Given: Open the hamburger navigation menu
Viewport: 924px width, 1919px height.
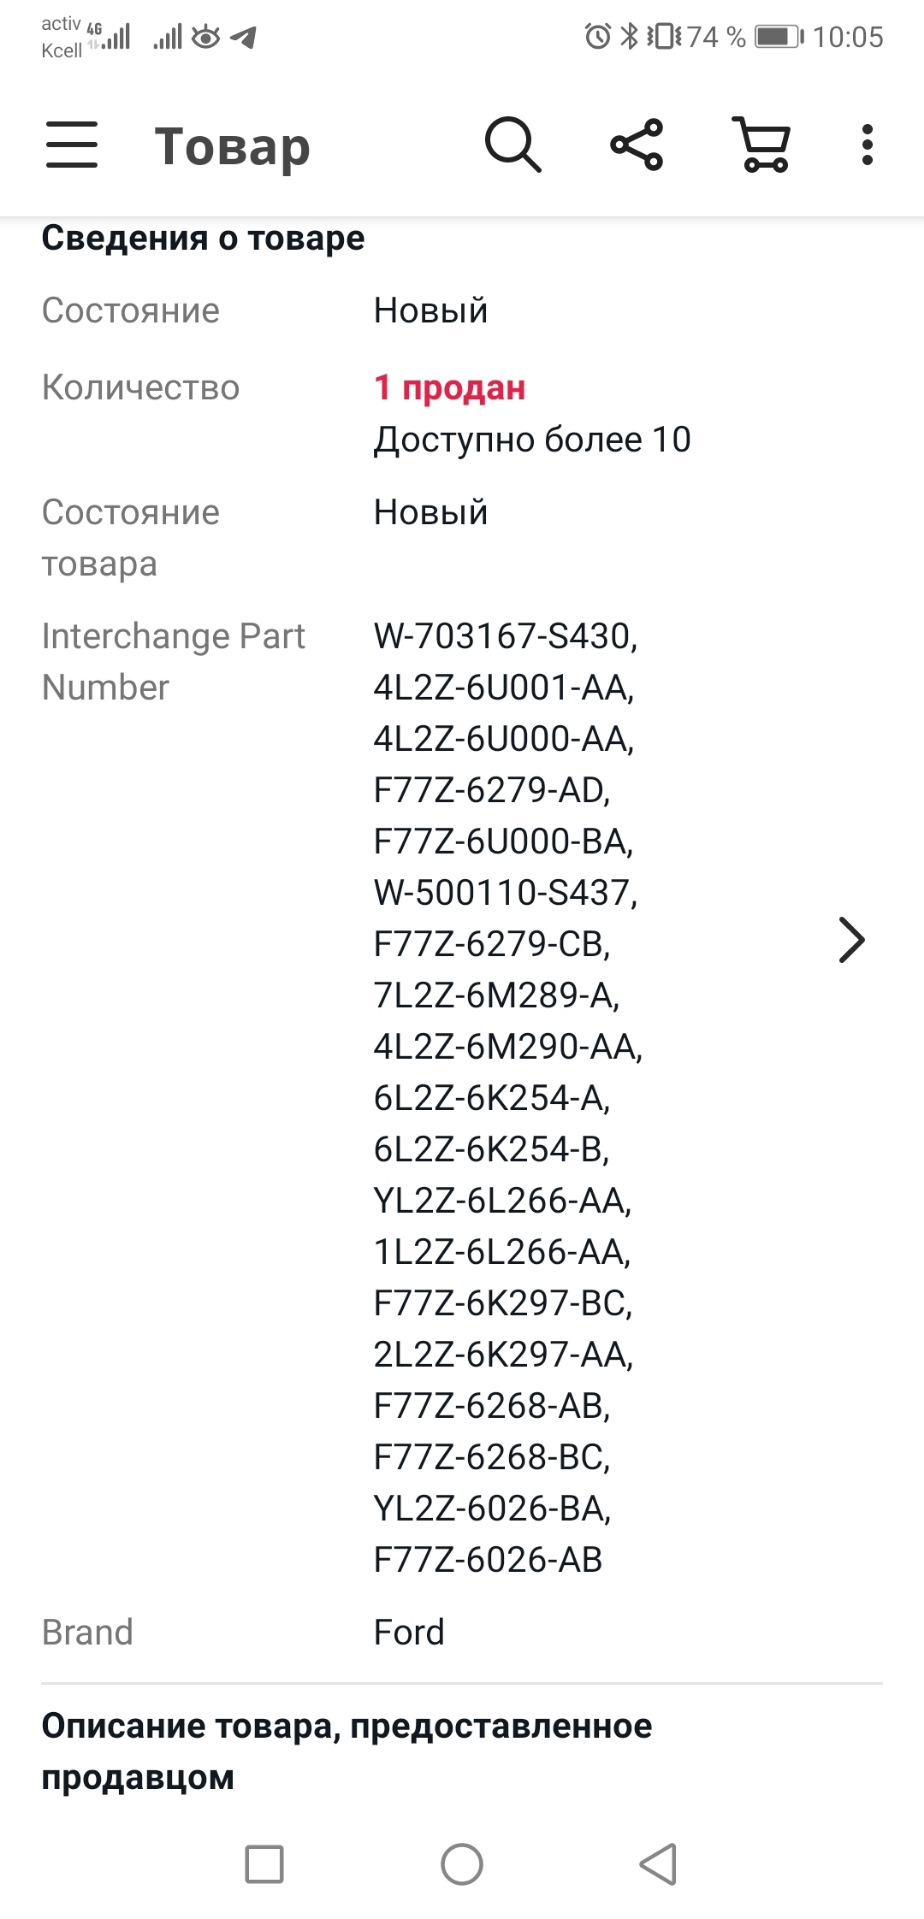Looking at the screenshot, I should (x=72, y=145).
